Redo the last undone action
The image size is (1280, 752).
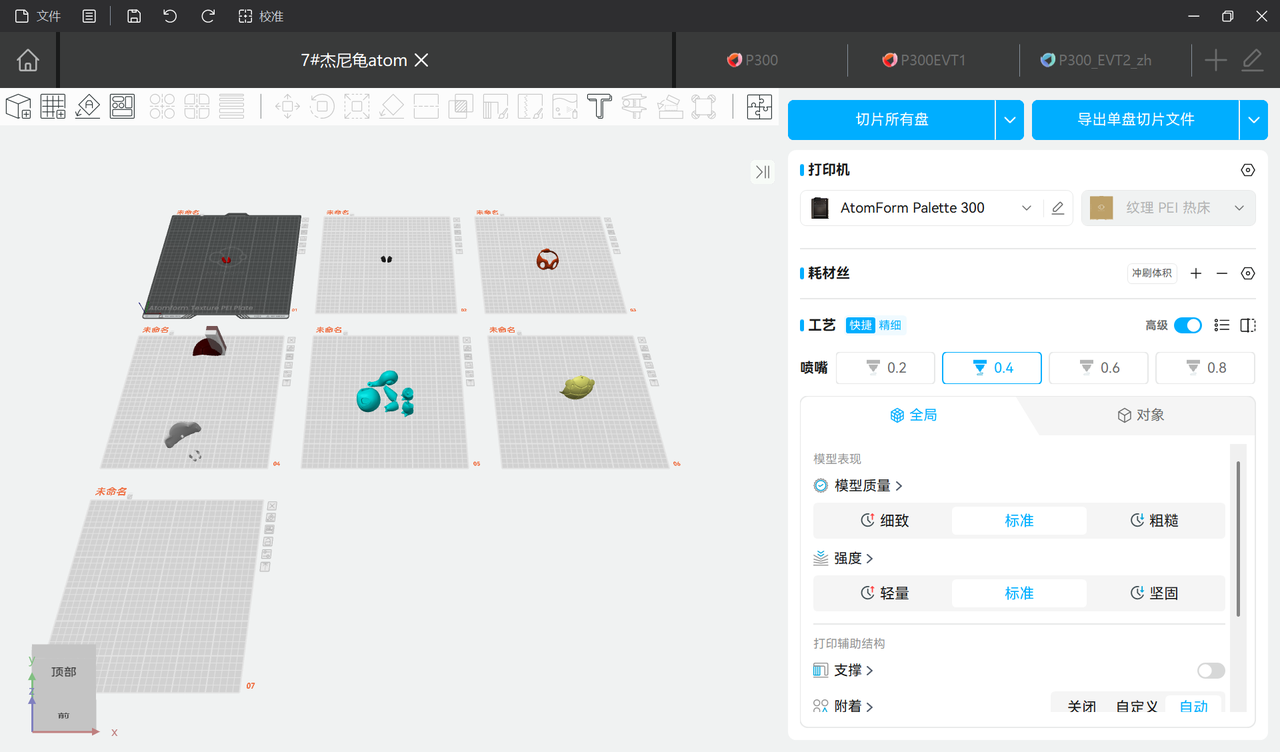coord(208,16)
